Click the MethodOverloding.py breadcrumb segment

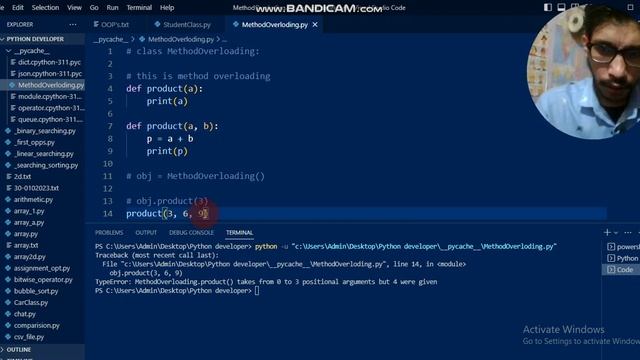[181, 39]
